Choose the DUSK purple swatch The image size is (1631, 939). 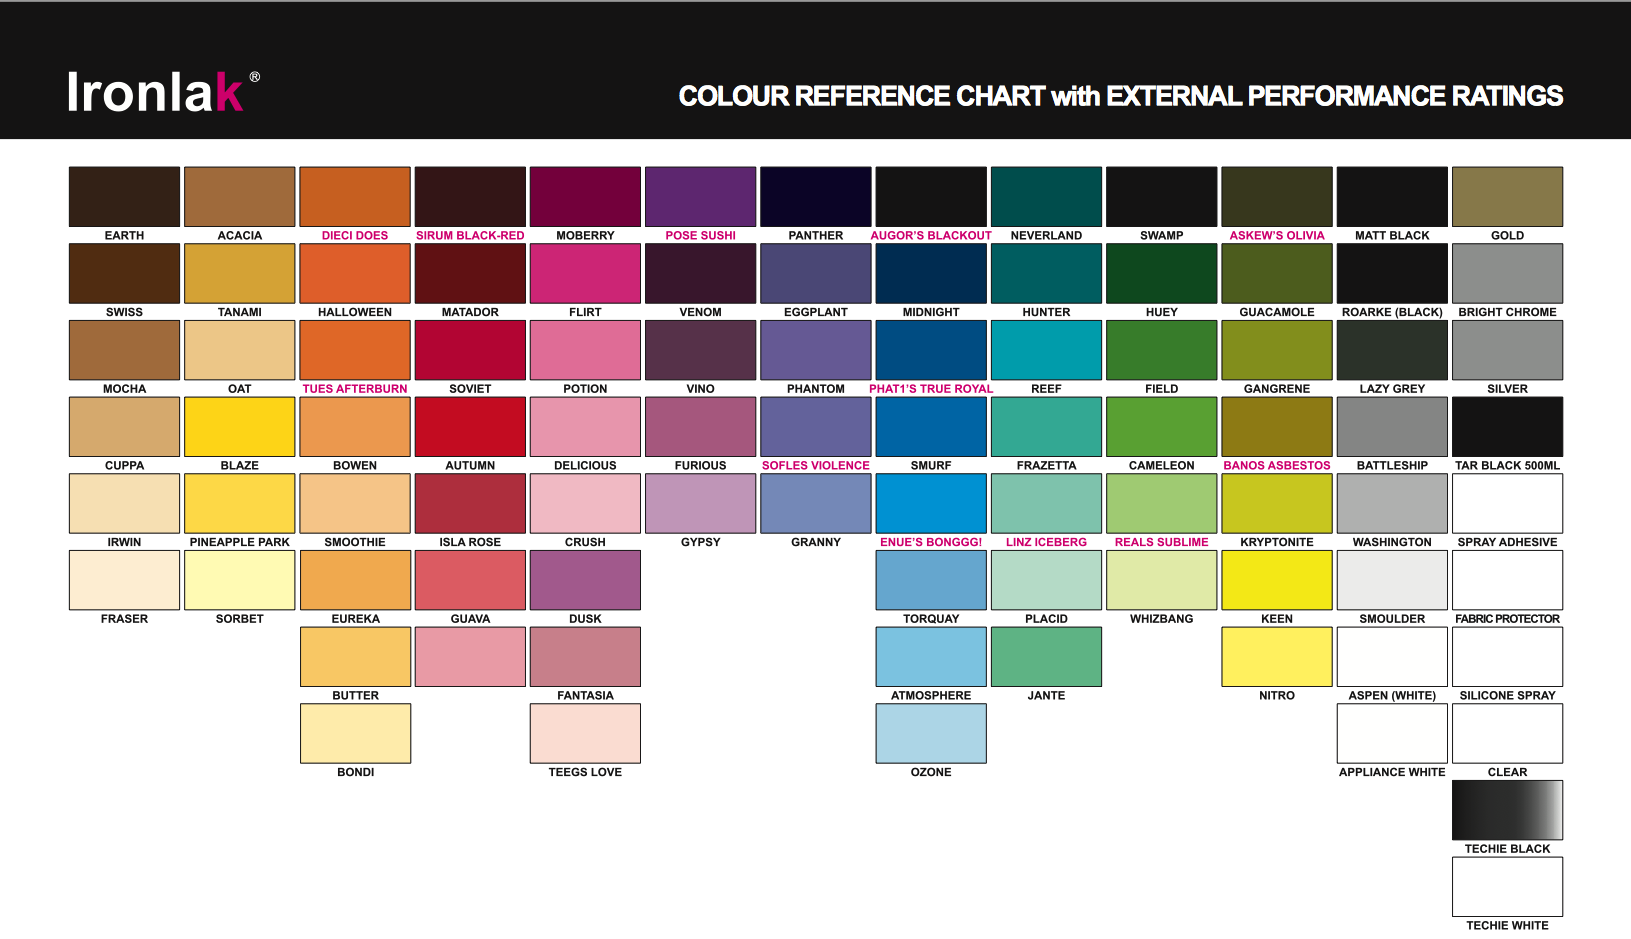point(585,580)
